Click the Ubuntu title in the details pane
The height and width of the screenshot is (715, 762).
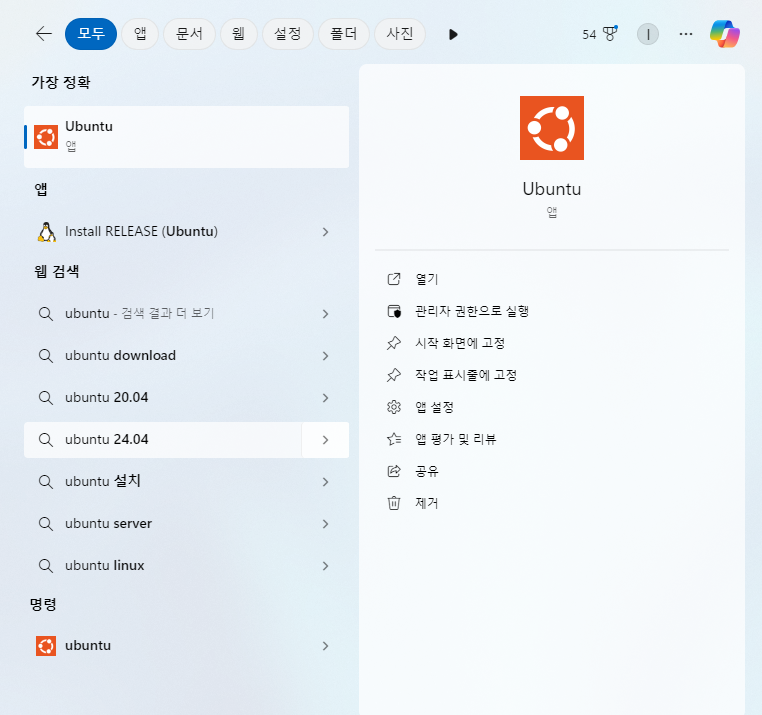(x=552, y=189)
